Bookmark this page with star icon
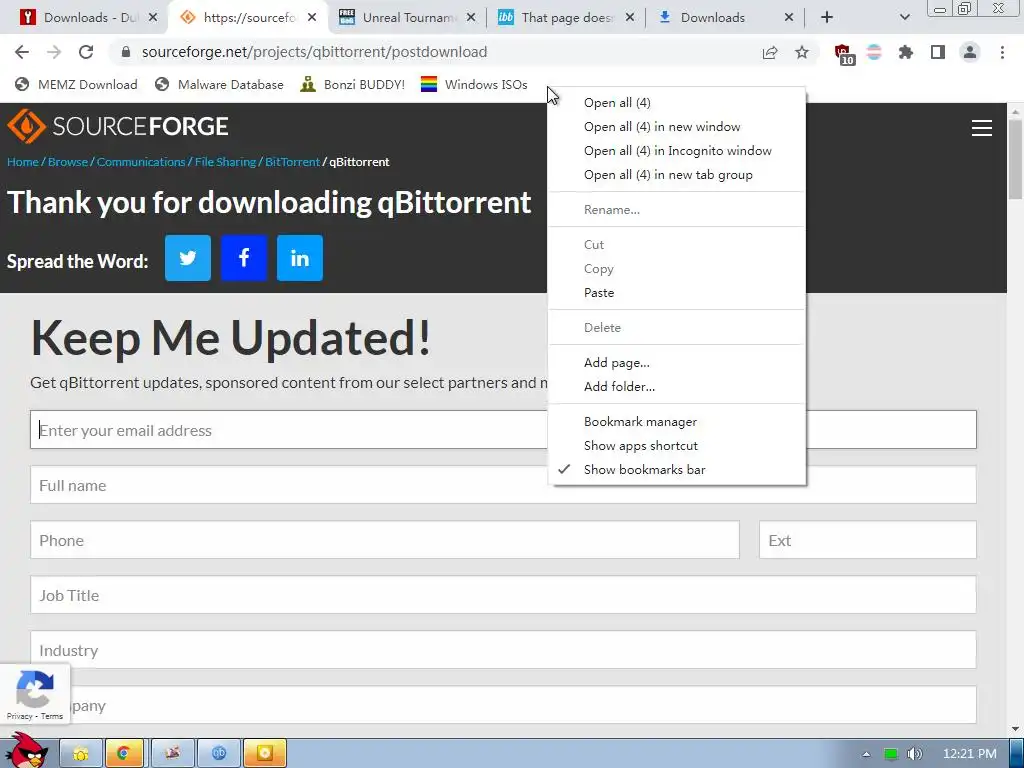 802,52
